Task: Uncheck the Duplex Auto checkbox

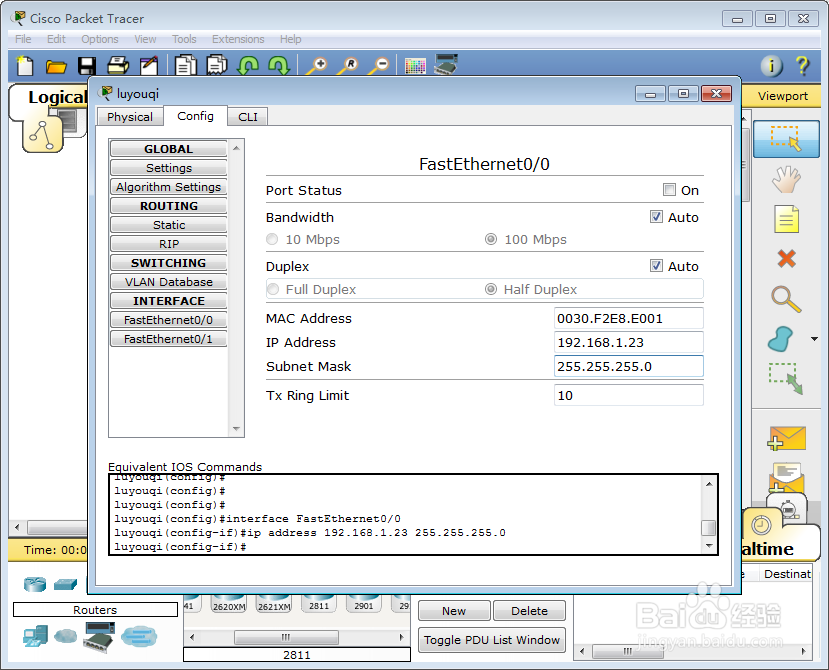Action: pos(656,266)
